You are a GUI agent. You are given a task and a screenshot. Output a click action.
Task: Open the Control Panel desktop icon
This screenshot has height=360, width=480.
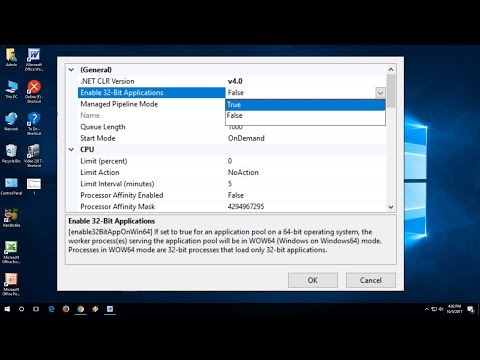point(11,186)
